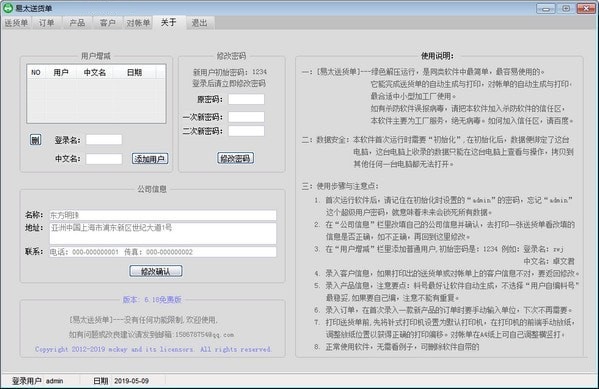Select the 对帐单 tab
The height and width of the screenshot is (389, 599).
pyautogui.click(x=138, y=23)
